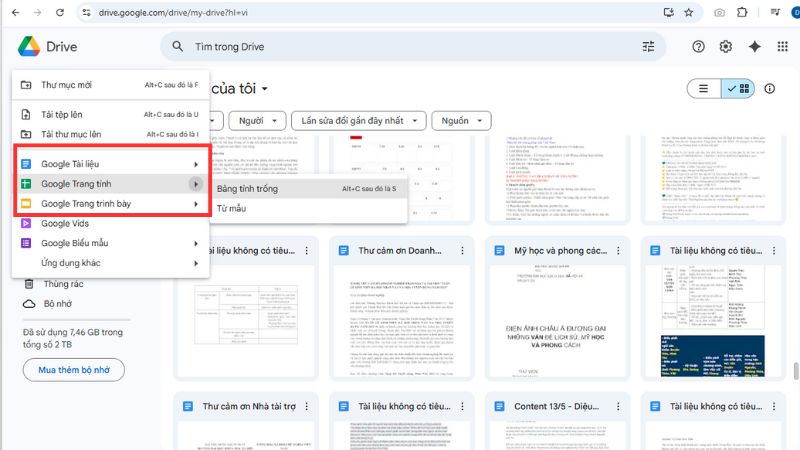The width and height of the screenshot is (800, 450).
Task: Bookmark this page with star icon
Action: pos(688,13)
